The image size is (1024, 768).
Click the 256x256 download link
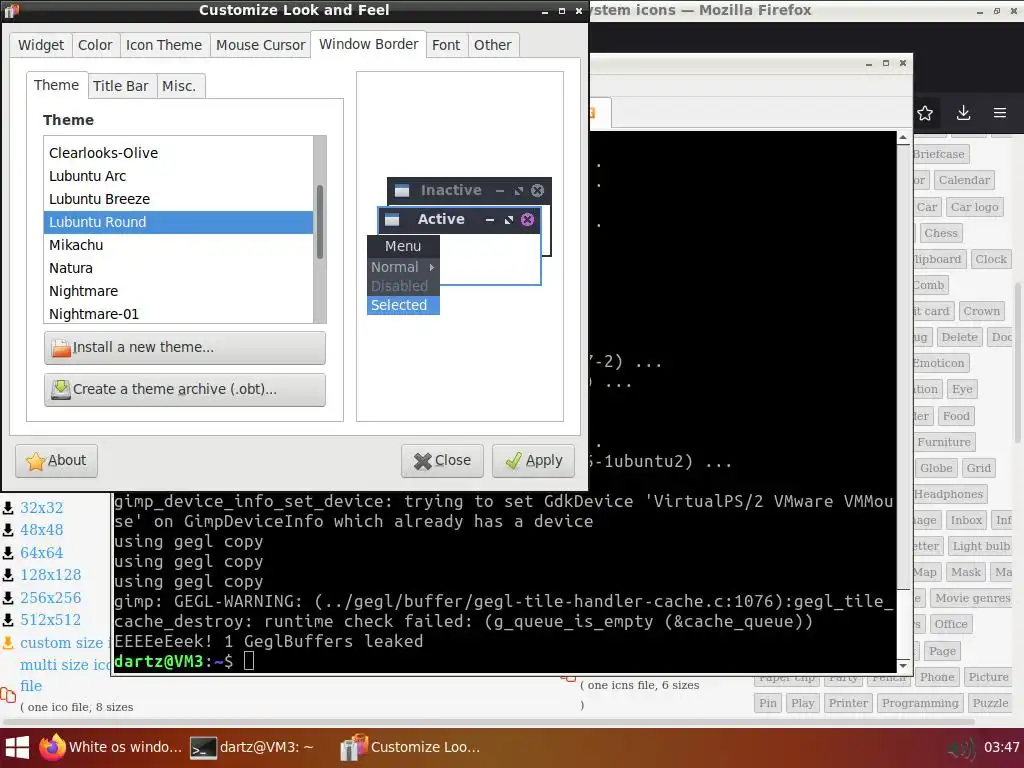[x=50, y=598]
